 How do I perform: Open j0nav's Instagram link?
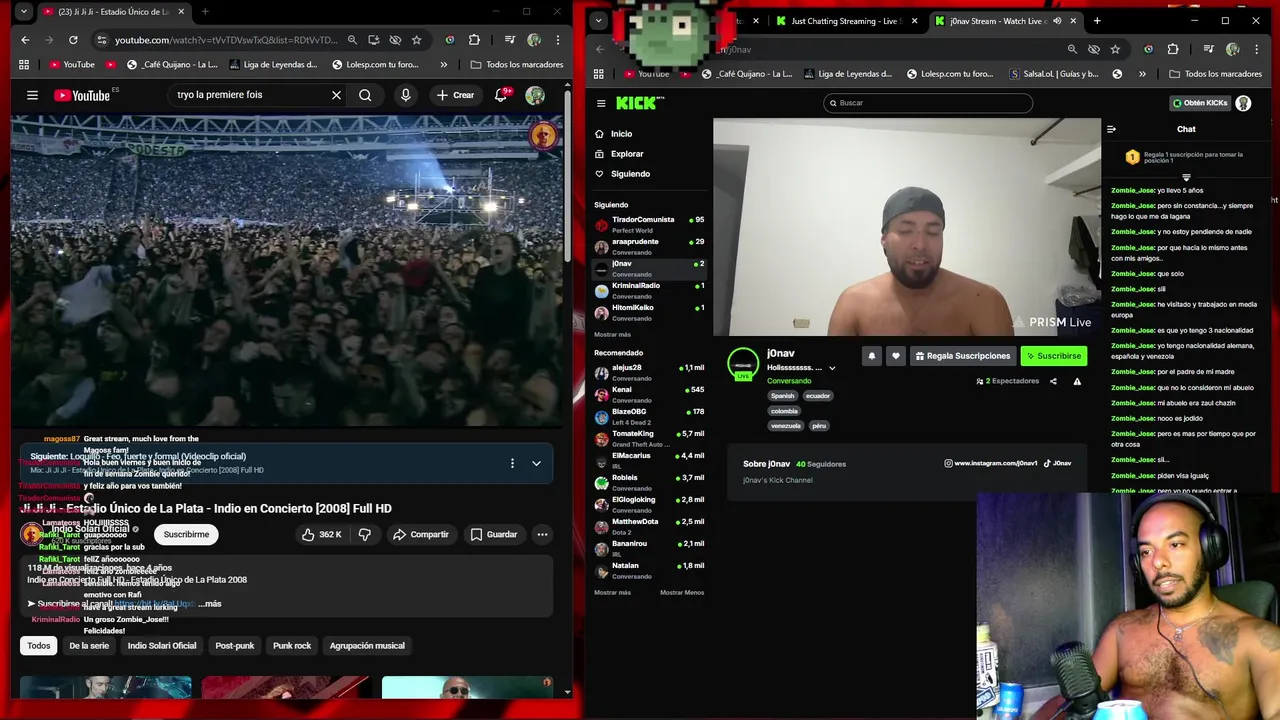(x=990, y=463)
